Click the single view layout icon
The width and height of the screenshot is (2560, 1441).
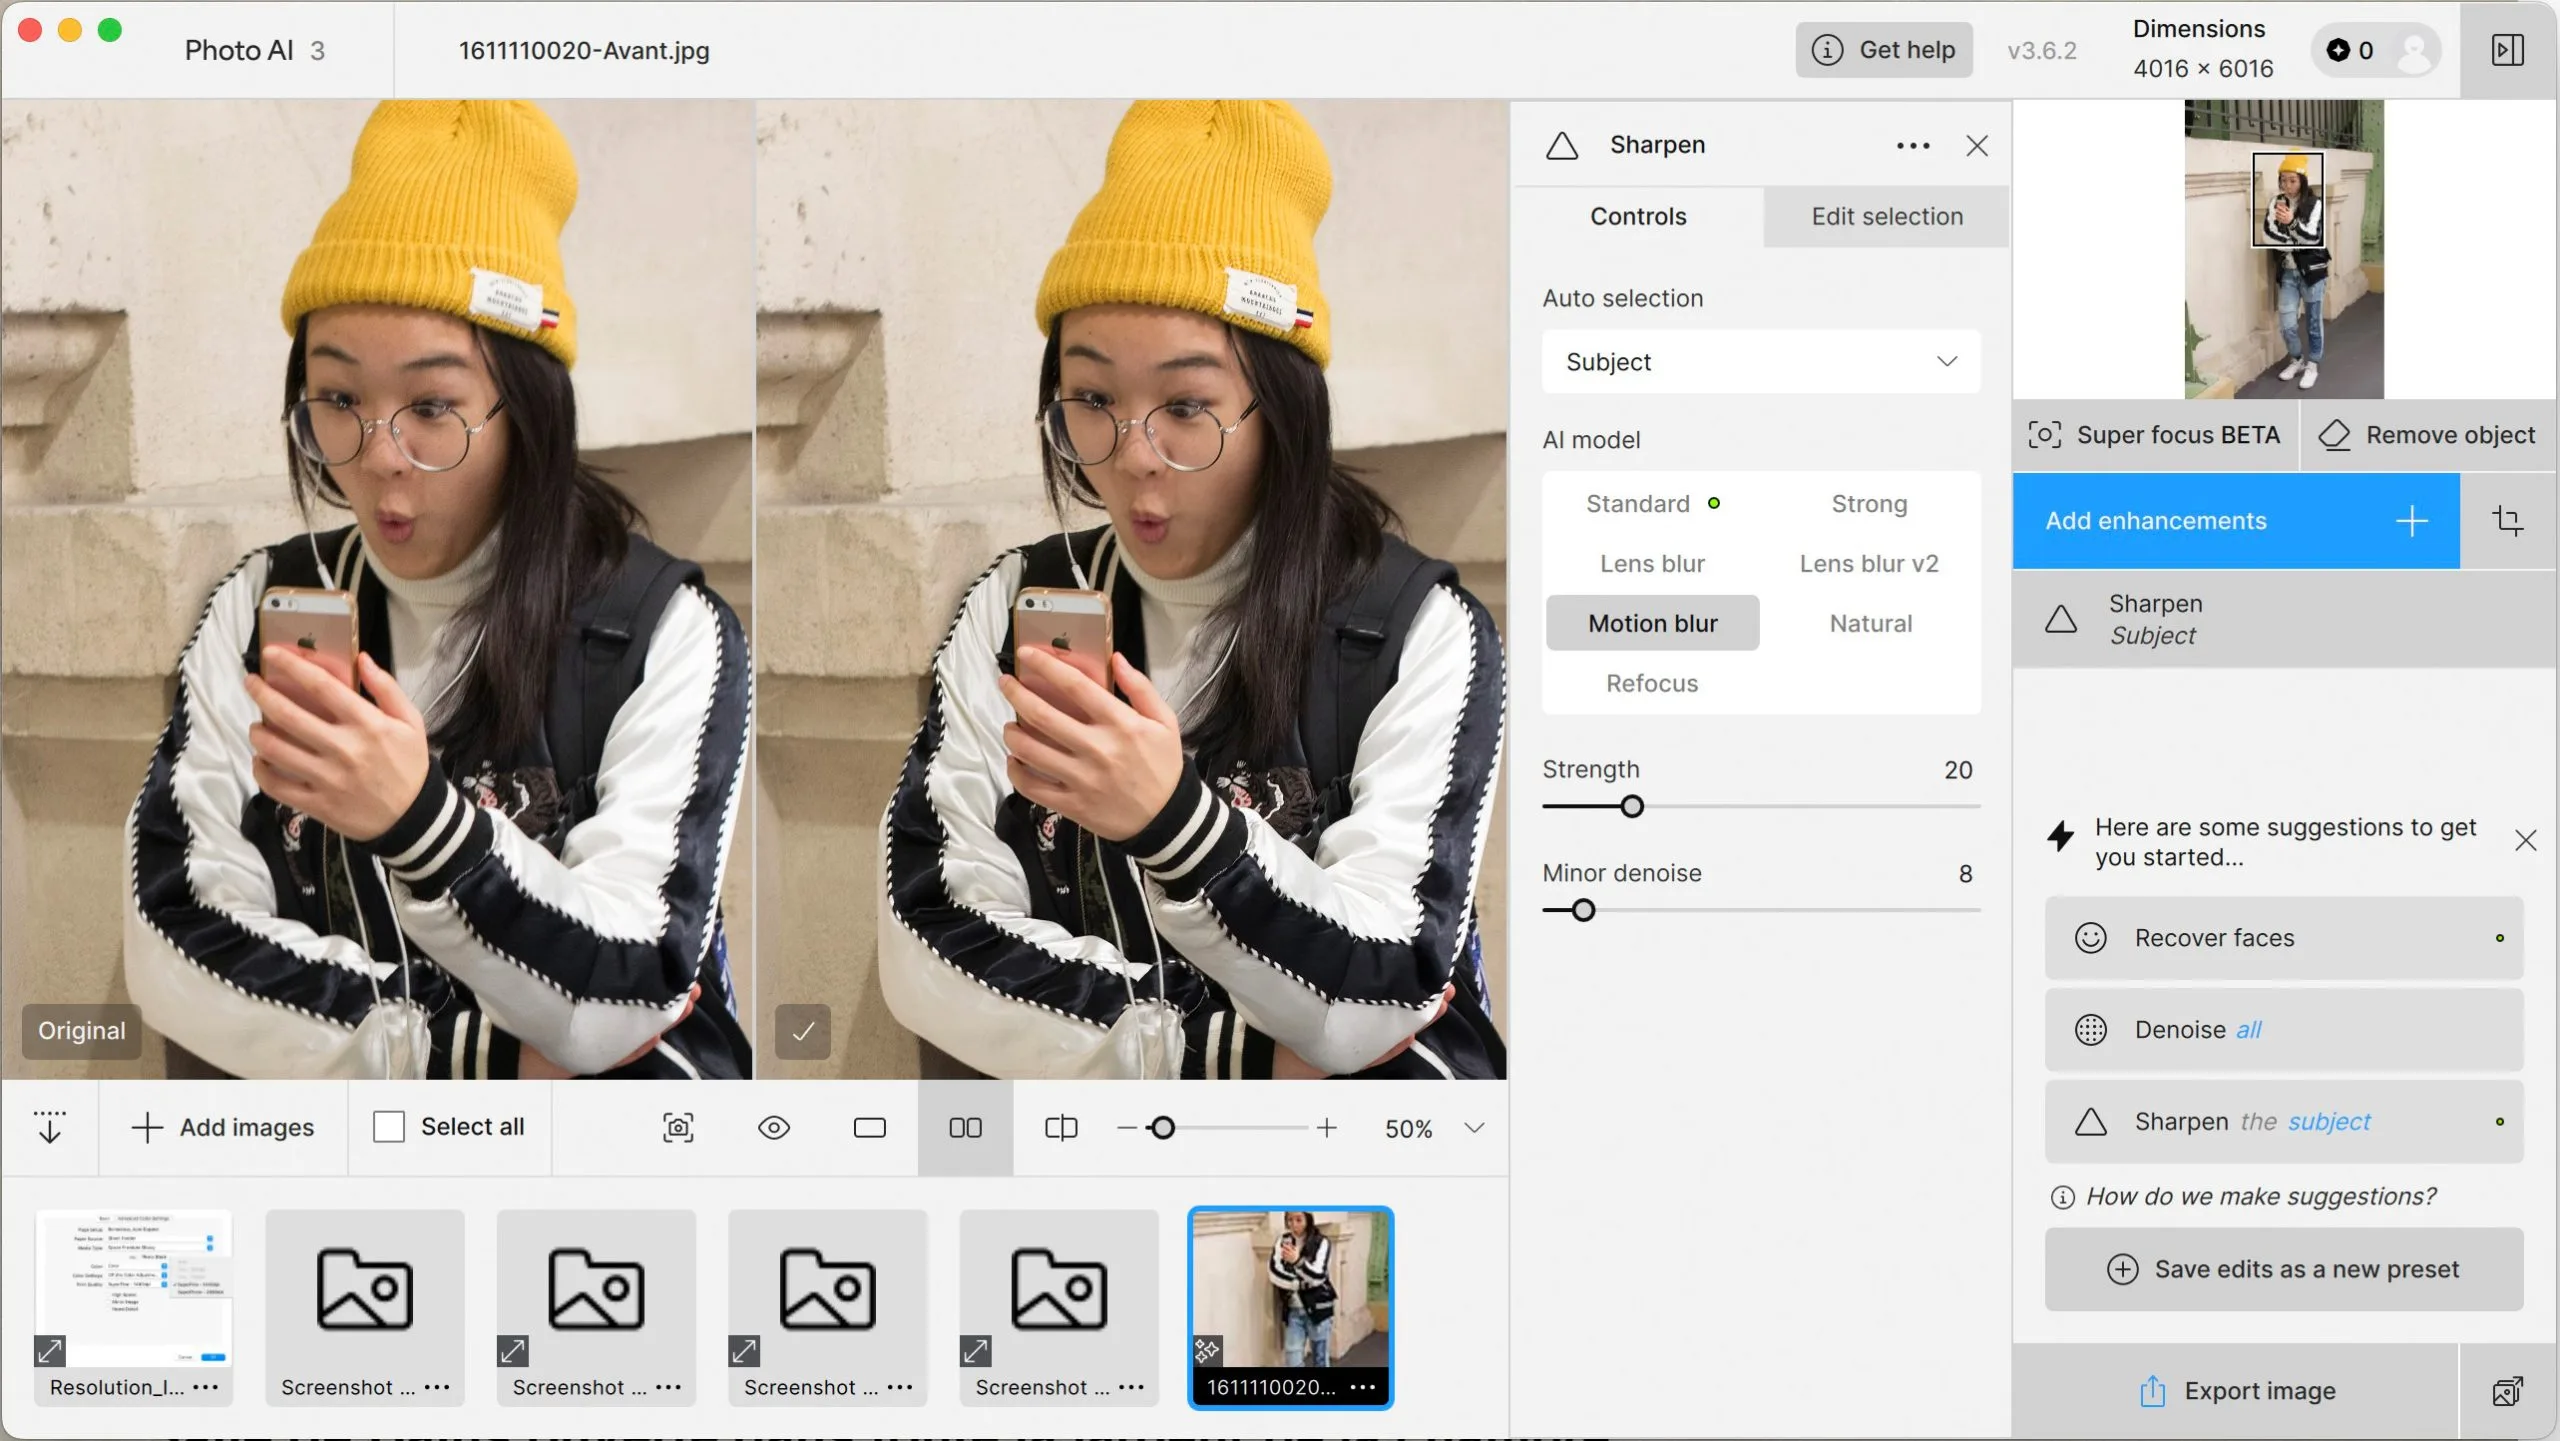tap(869, 1128)
